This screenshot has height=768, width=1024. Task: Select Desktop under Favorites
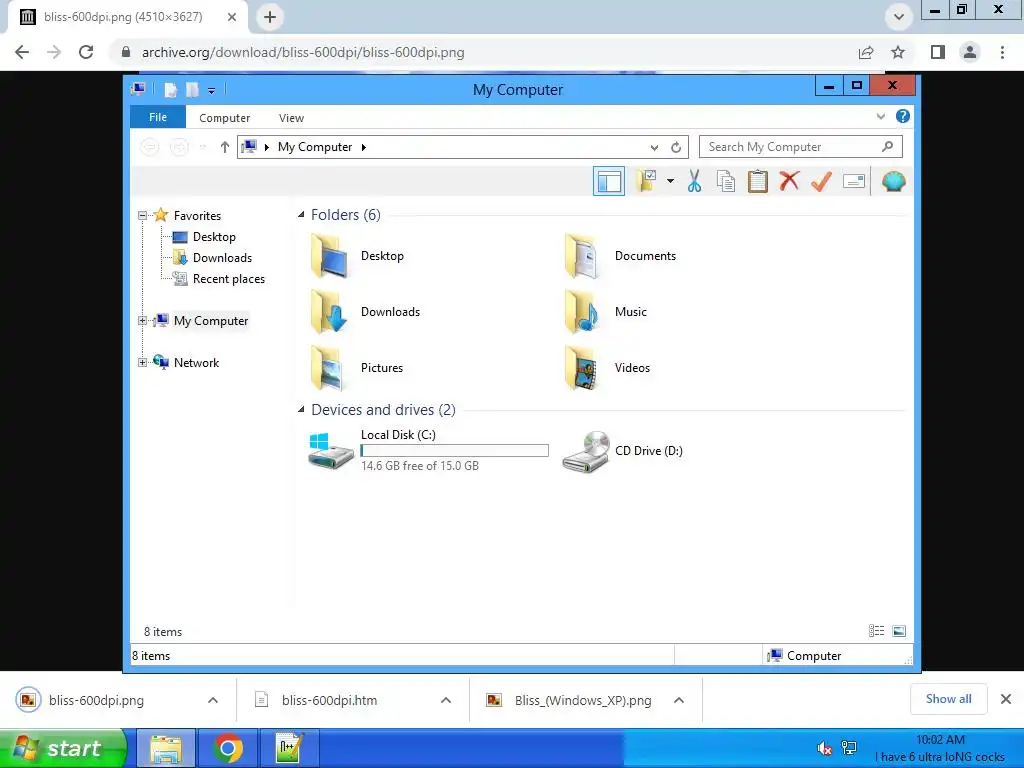(214, 236)
